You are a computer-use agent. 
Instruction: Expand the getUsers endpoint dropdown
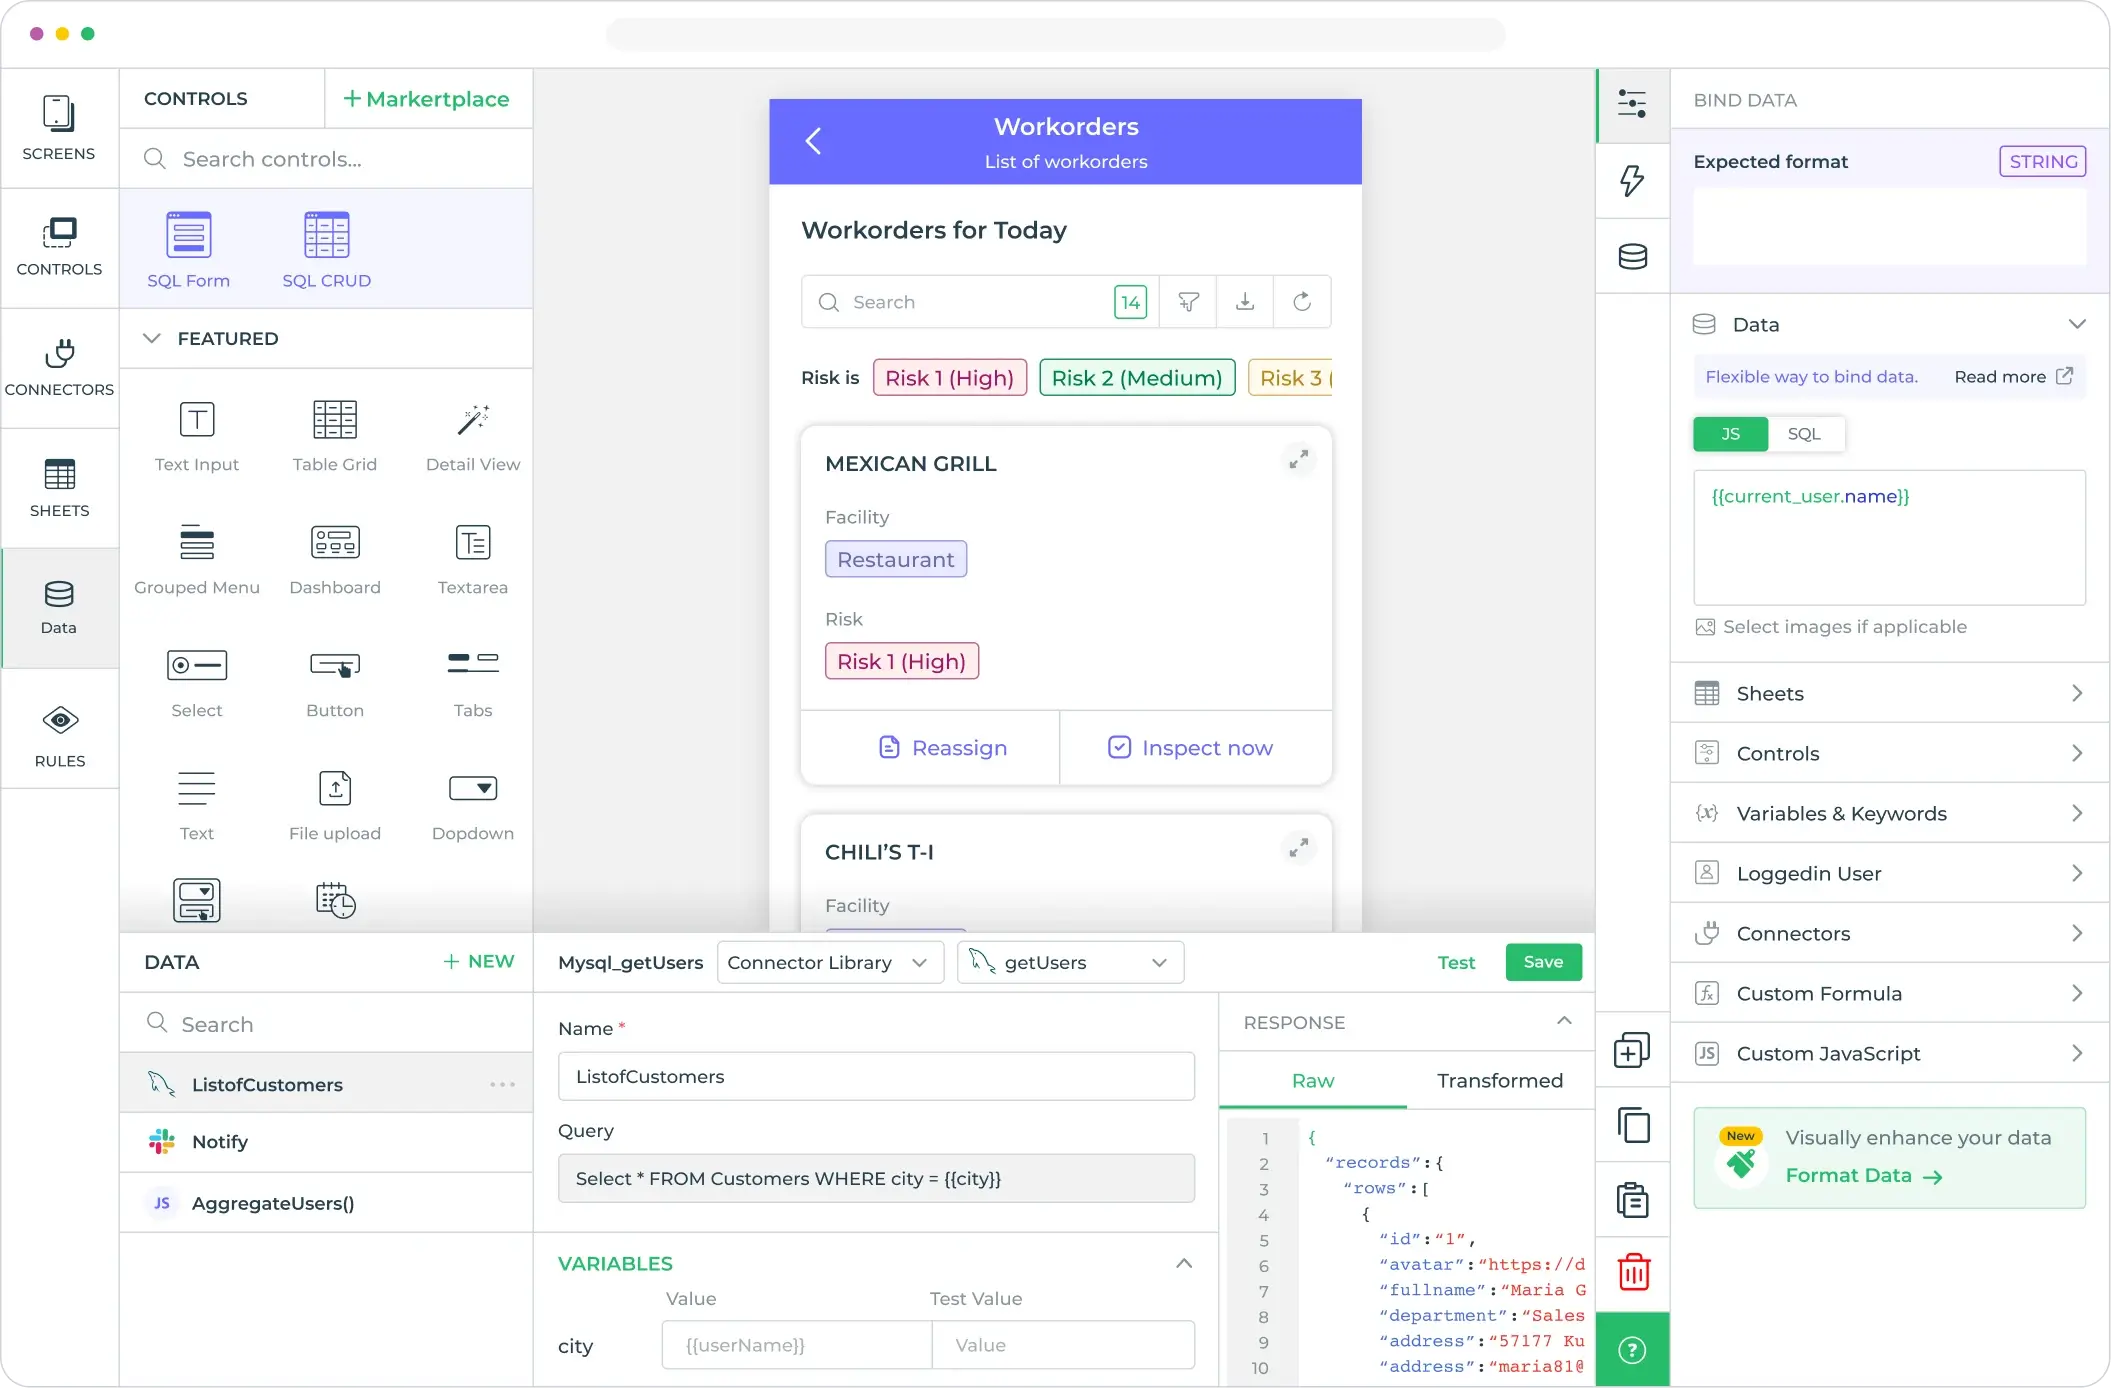(x=1069, y=962)
